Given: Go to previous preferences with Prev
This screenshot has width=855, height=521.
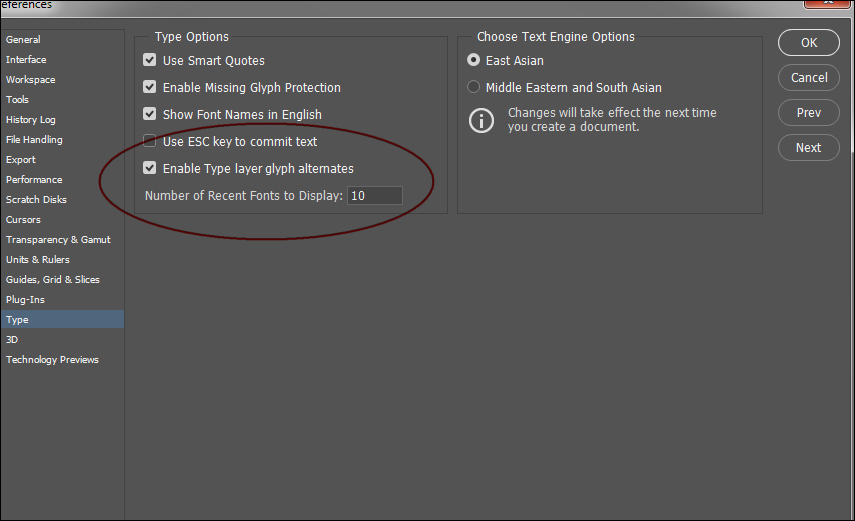Looking at the screenshot, I should pos(809,113).
